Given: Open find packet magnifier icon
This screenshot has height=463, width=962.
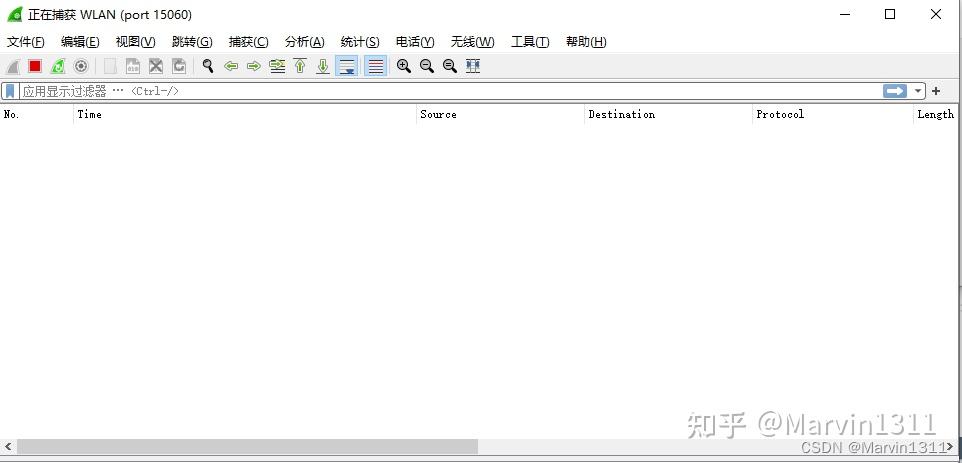Looking at the screenshot, I should [208, 66].
